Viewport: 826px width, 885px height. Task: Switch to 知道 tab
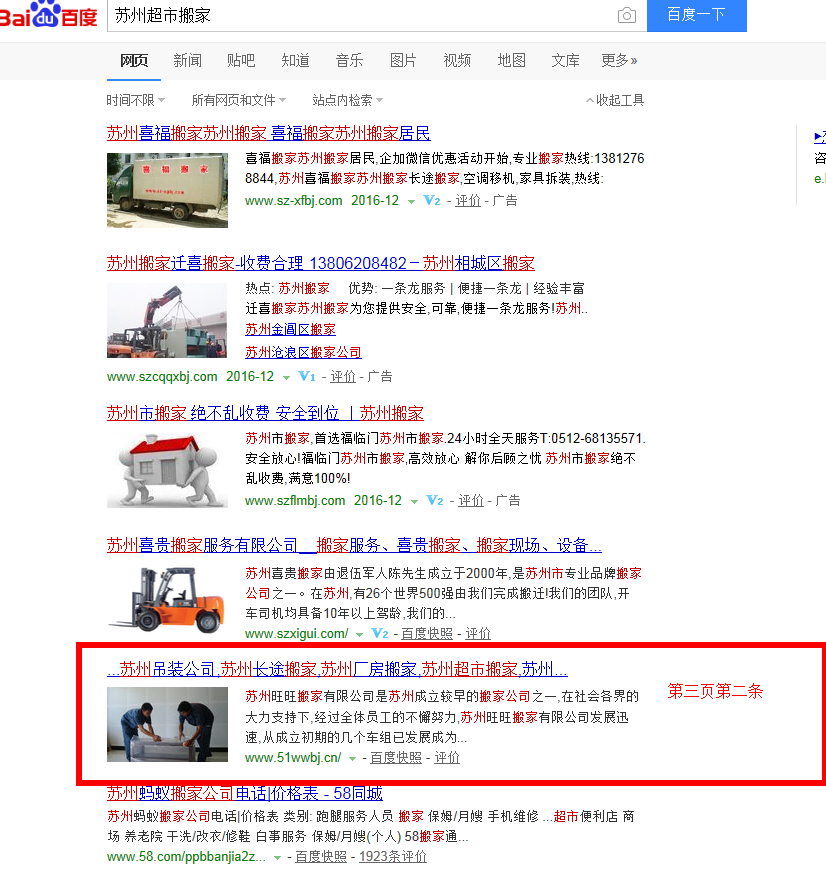(295, 60)
